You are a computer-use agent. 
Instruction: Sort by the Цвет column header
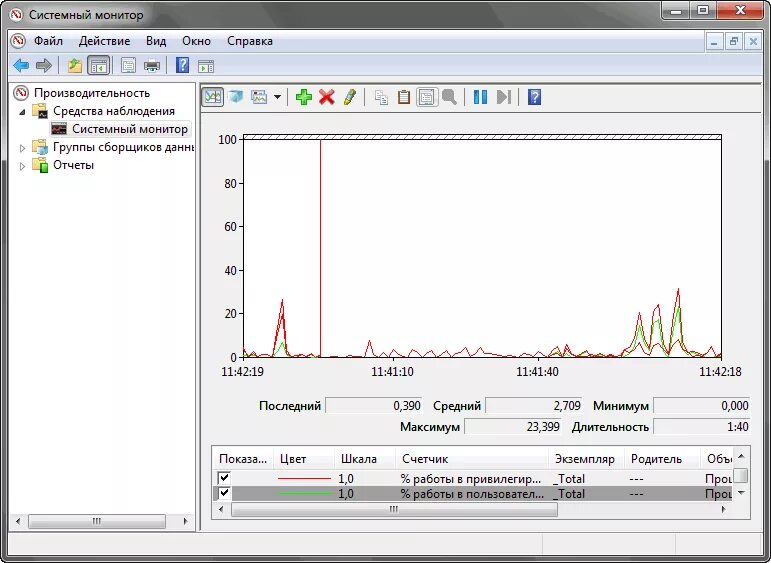coord(304,459)
